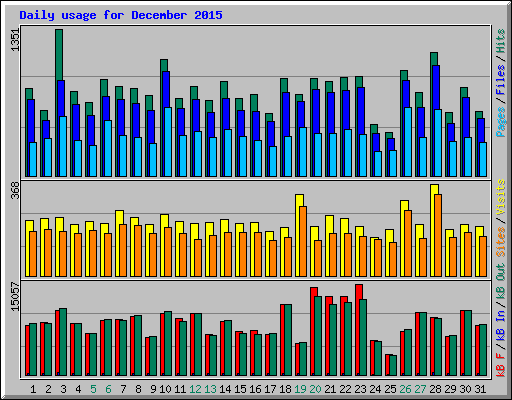Click day label "1" on the x-axis
The height and width of the screenshot is (400, 512).
(x=33, y=389)
